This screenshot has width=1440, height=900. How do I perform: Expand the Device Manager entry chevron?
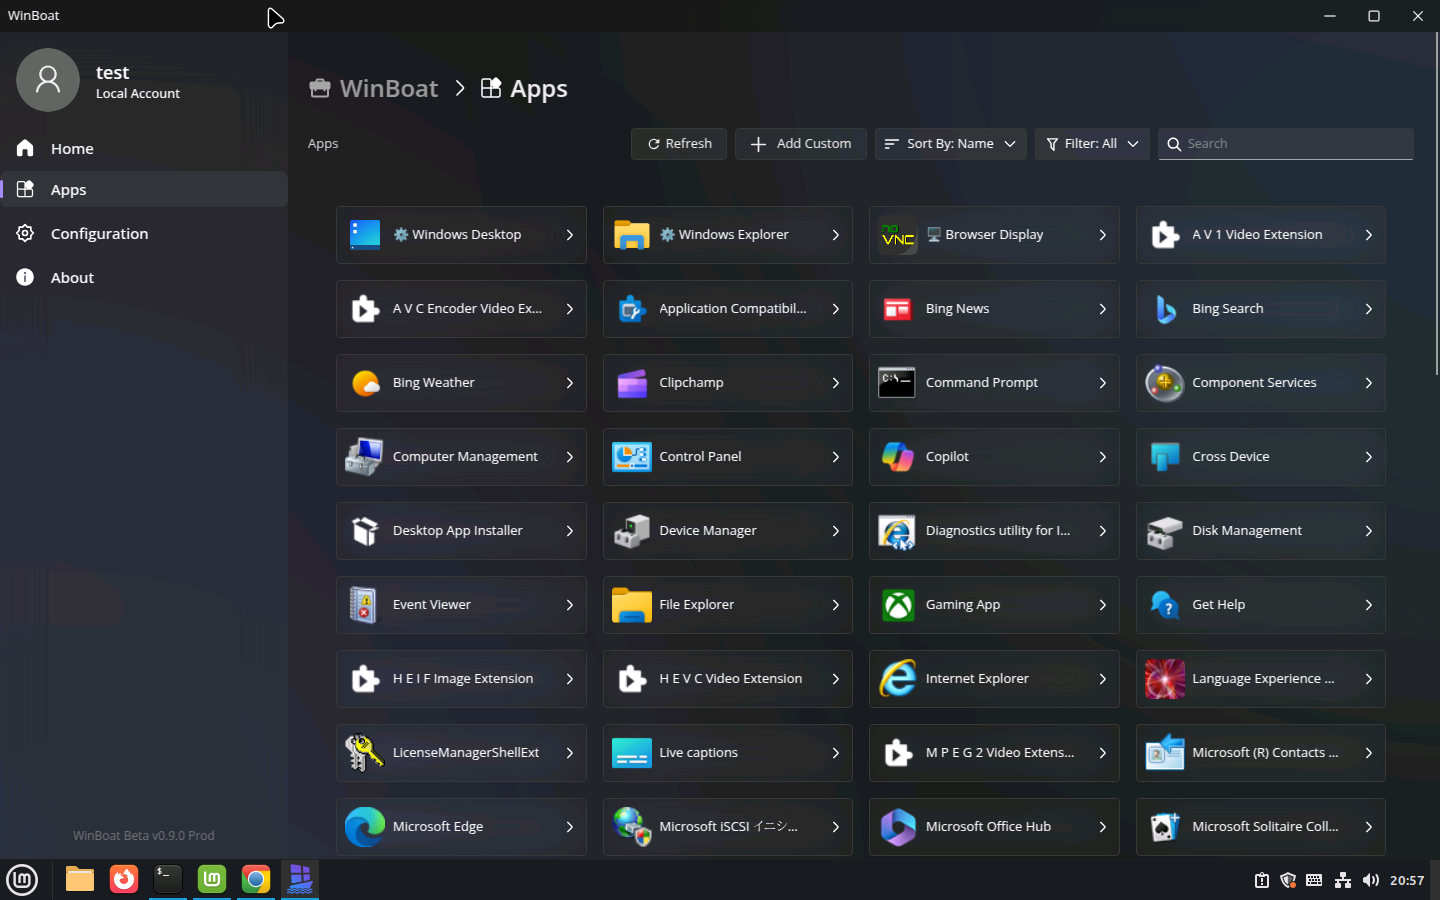click(836, 531)
